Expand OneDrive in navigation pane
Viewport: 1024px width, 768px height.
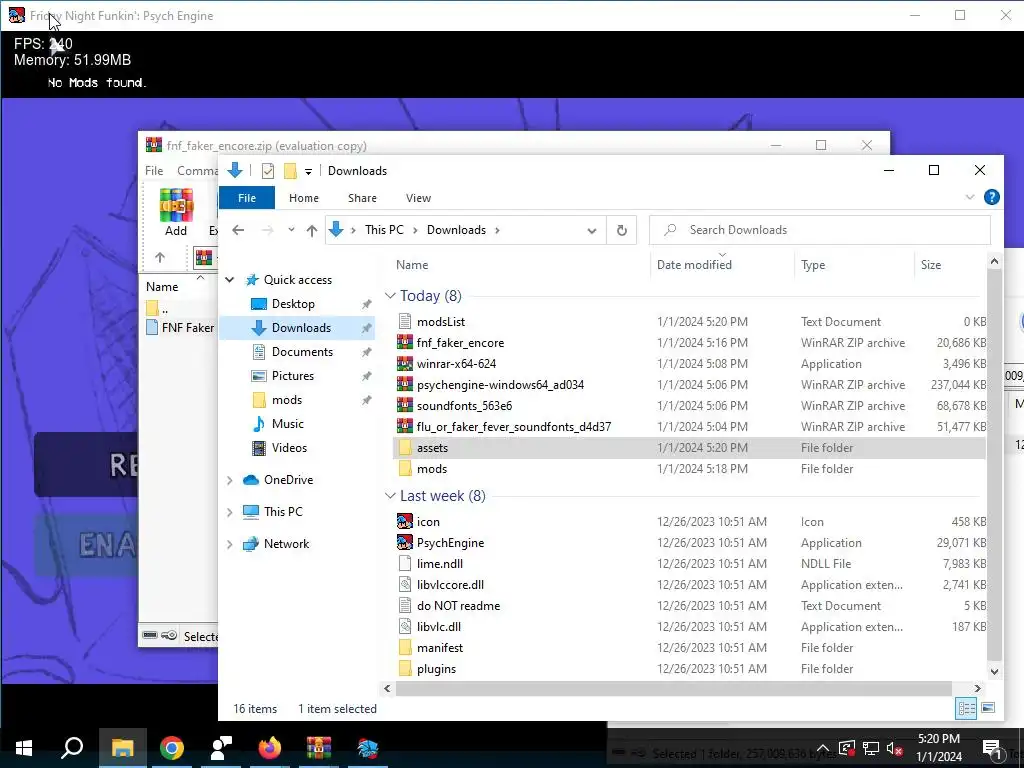point(229,480)
